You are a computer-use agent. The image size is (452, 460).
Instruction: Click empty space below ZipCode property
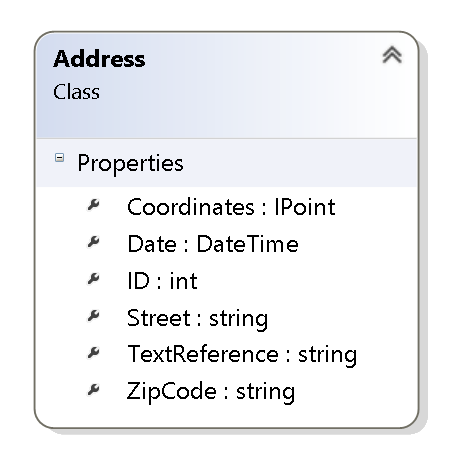click(x=227, y=415)
